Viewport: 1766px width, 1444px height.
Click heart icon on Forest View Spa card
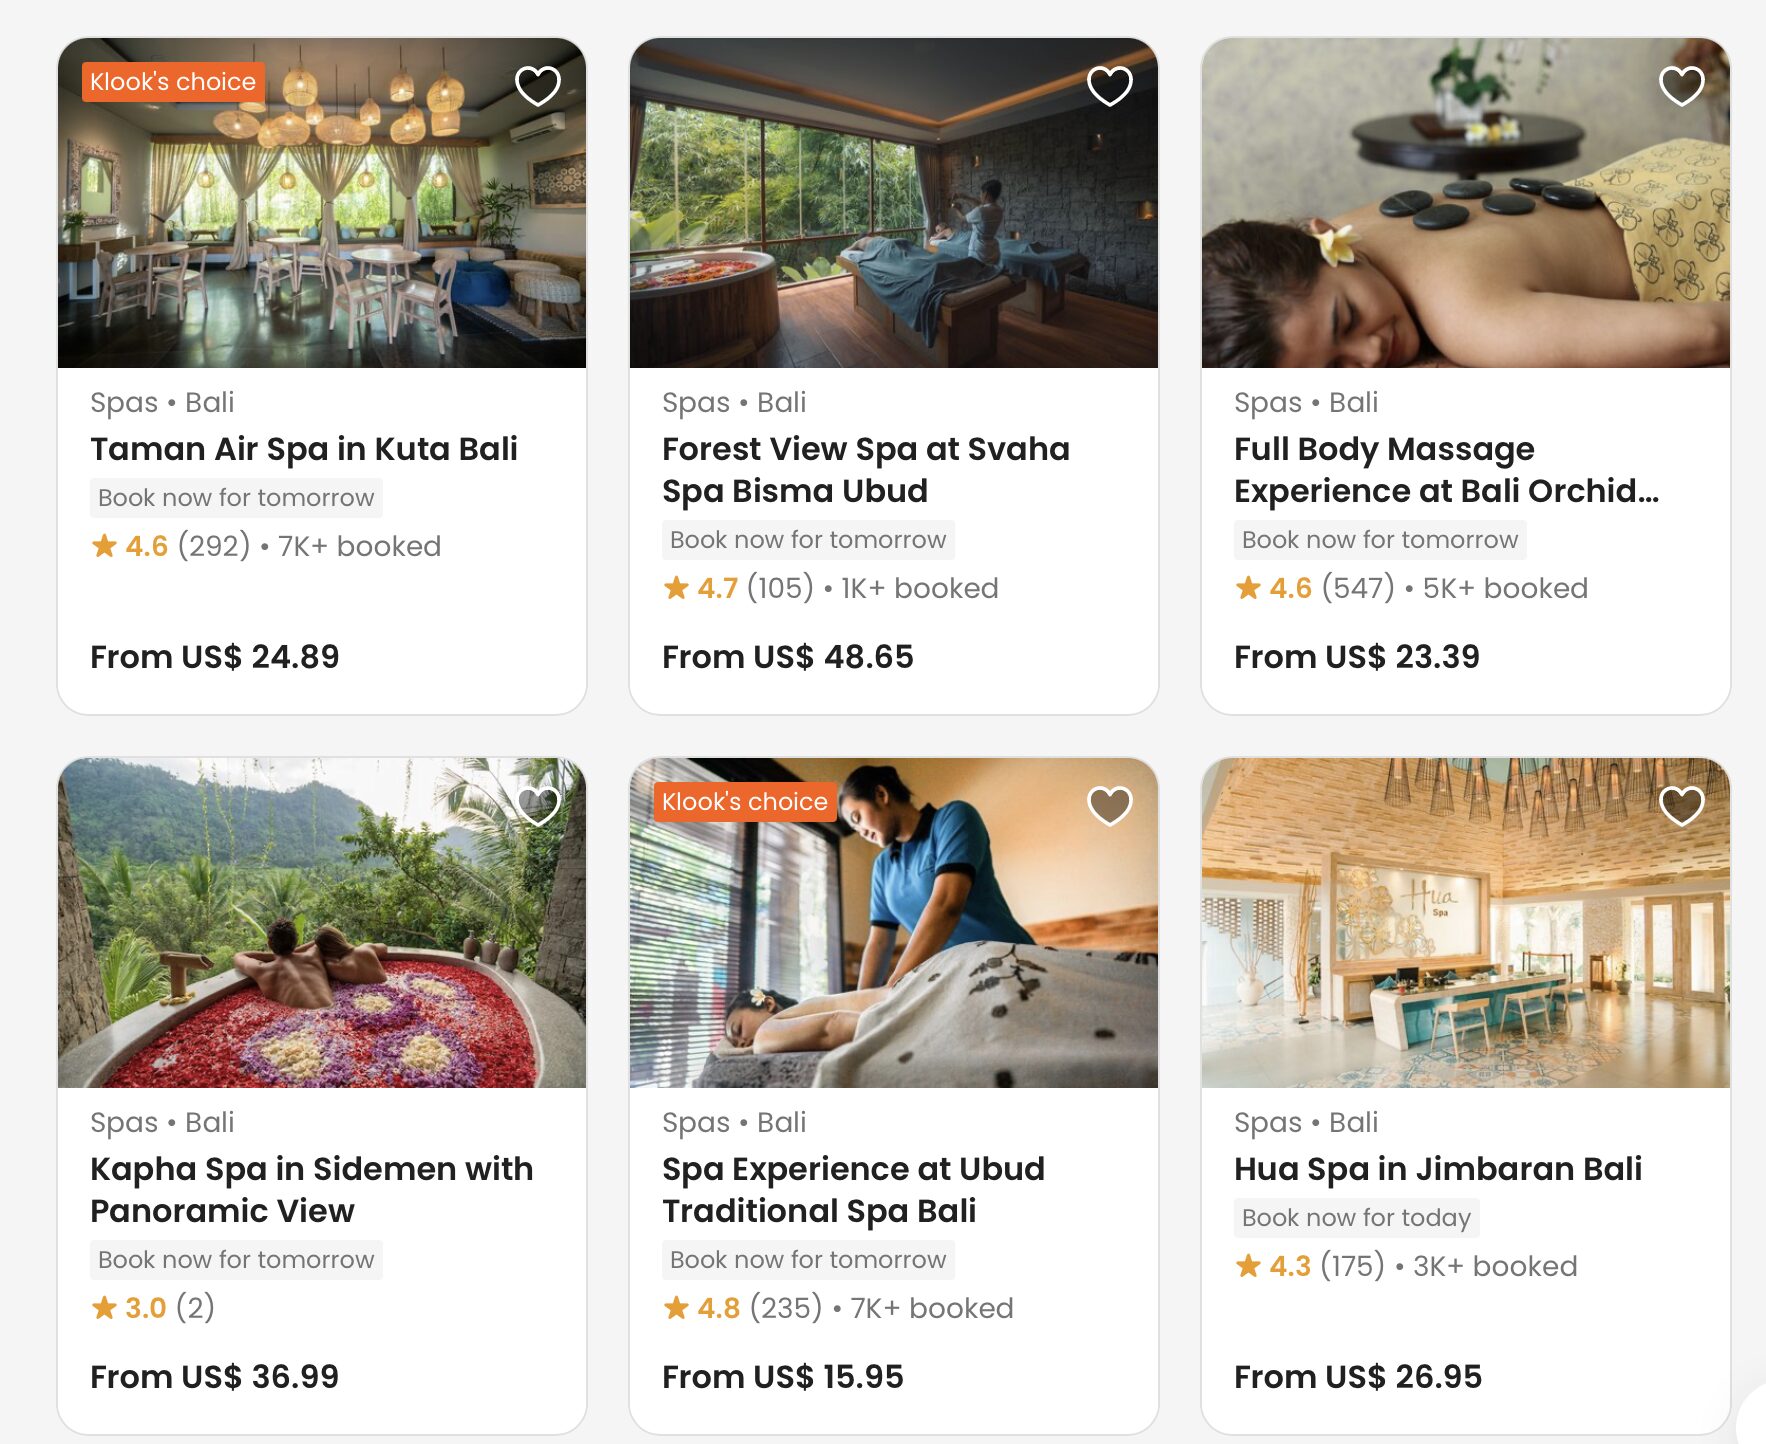pos(1109,86)
